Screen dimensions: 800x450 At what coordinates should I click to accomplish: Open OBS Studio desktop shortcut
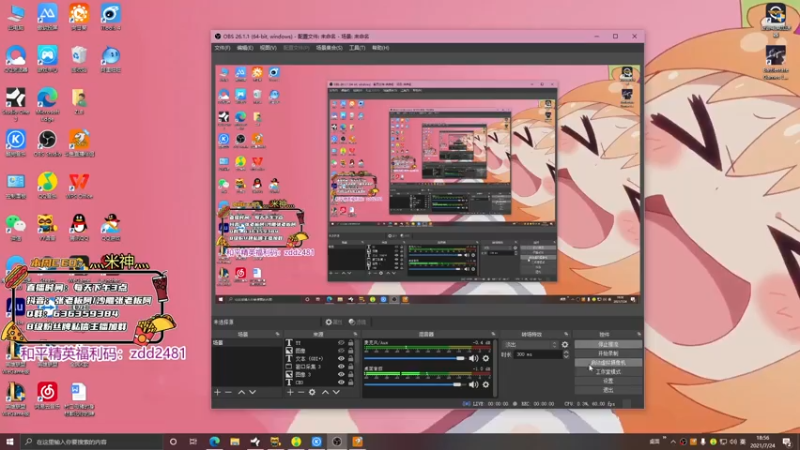click(x=47, y=143)
